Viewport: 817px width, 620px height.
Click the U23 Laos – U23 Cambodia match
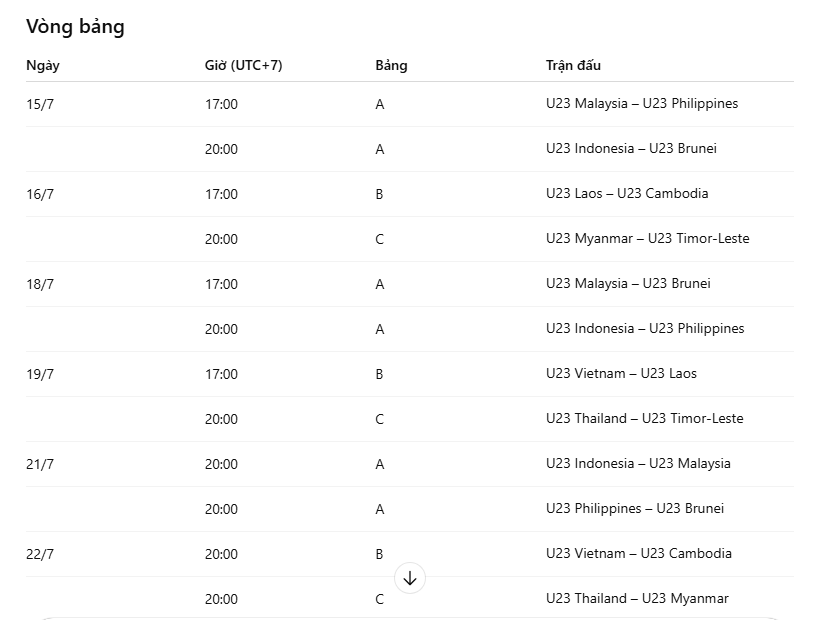click(627, 194)
